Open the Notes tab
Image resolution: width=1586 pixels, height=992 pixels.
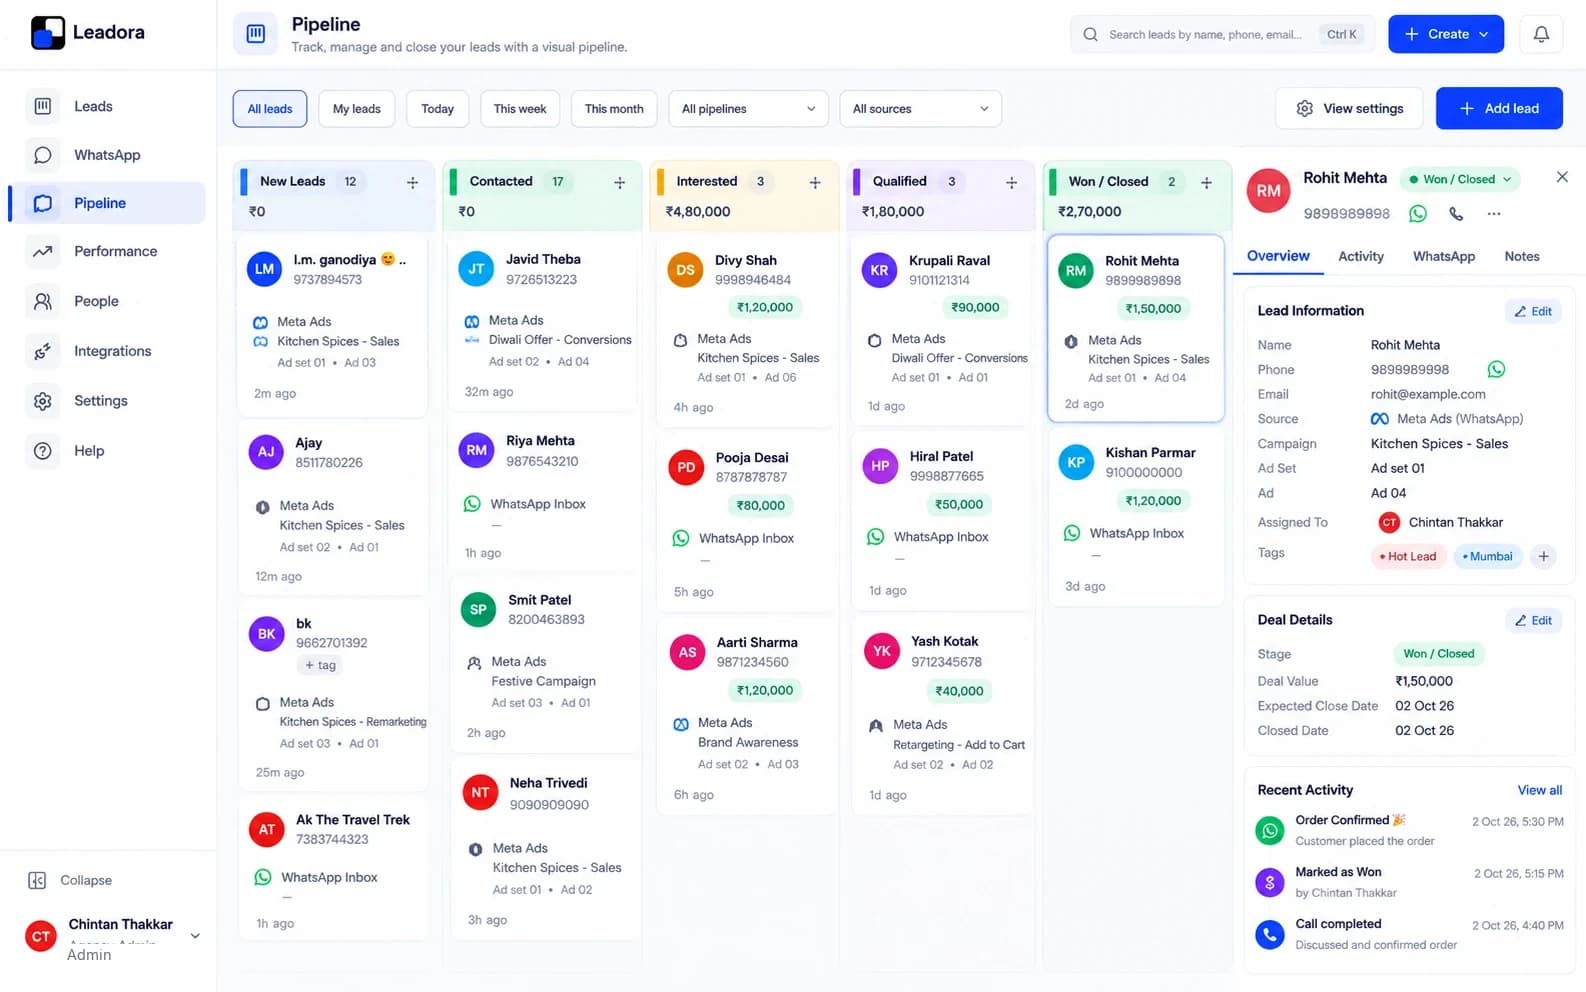[1521, 256]
